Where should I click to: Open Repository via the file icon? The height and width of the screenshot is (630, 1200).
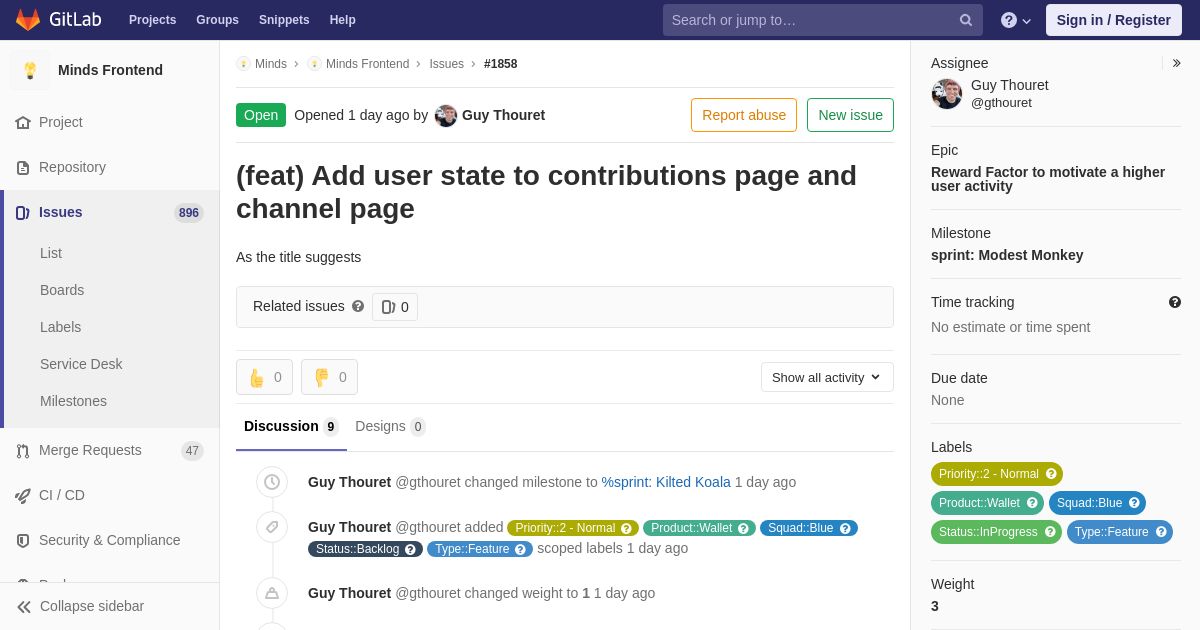(x=23, y=168)
